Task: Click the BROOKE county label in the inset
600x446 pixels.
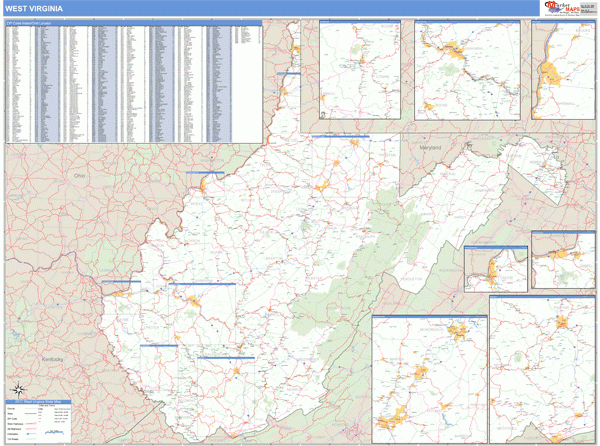Action: (583, 31)
